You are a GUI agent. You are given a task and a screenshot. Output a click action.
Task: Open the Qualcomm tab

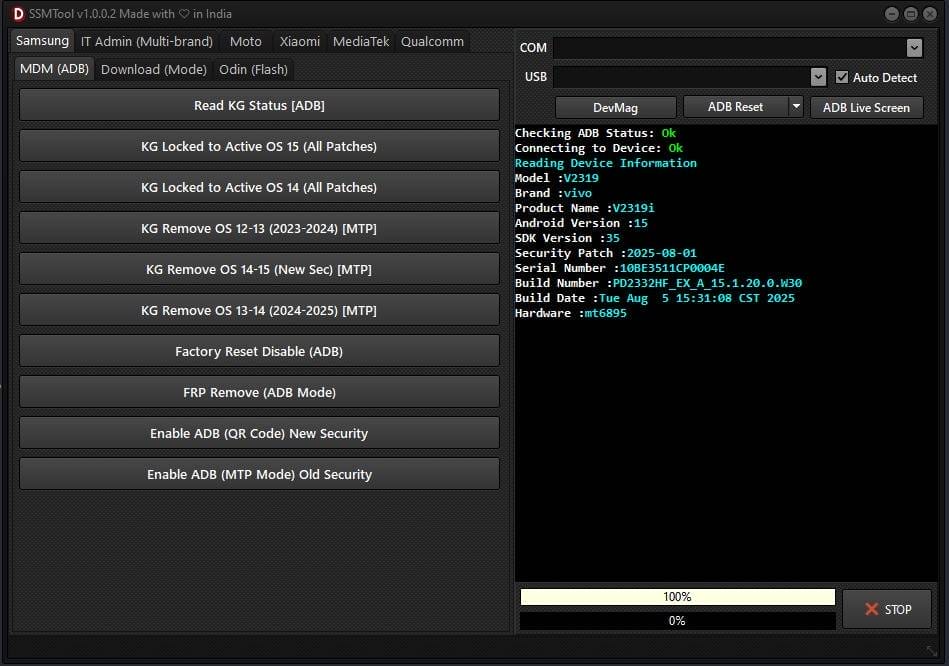tap(432, 42)
